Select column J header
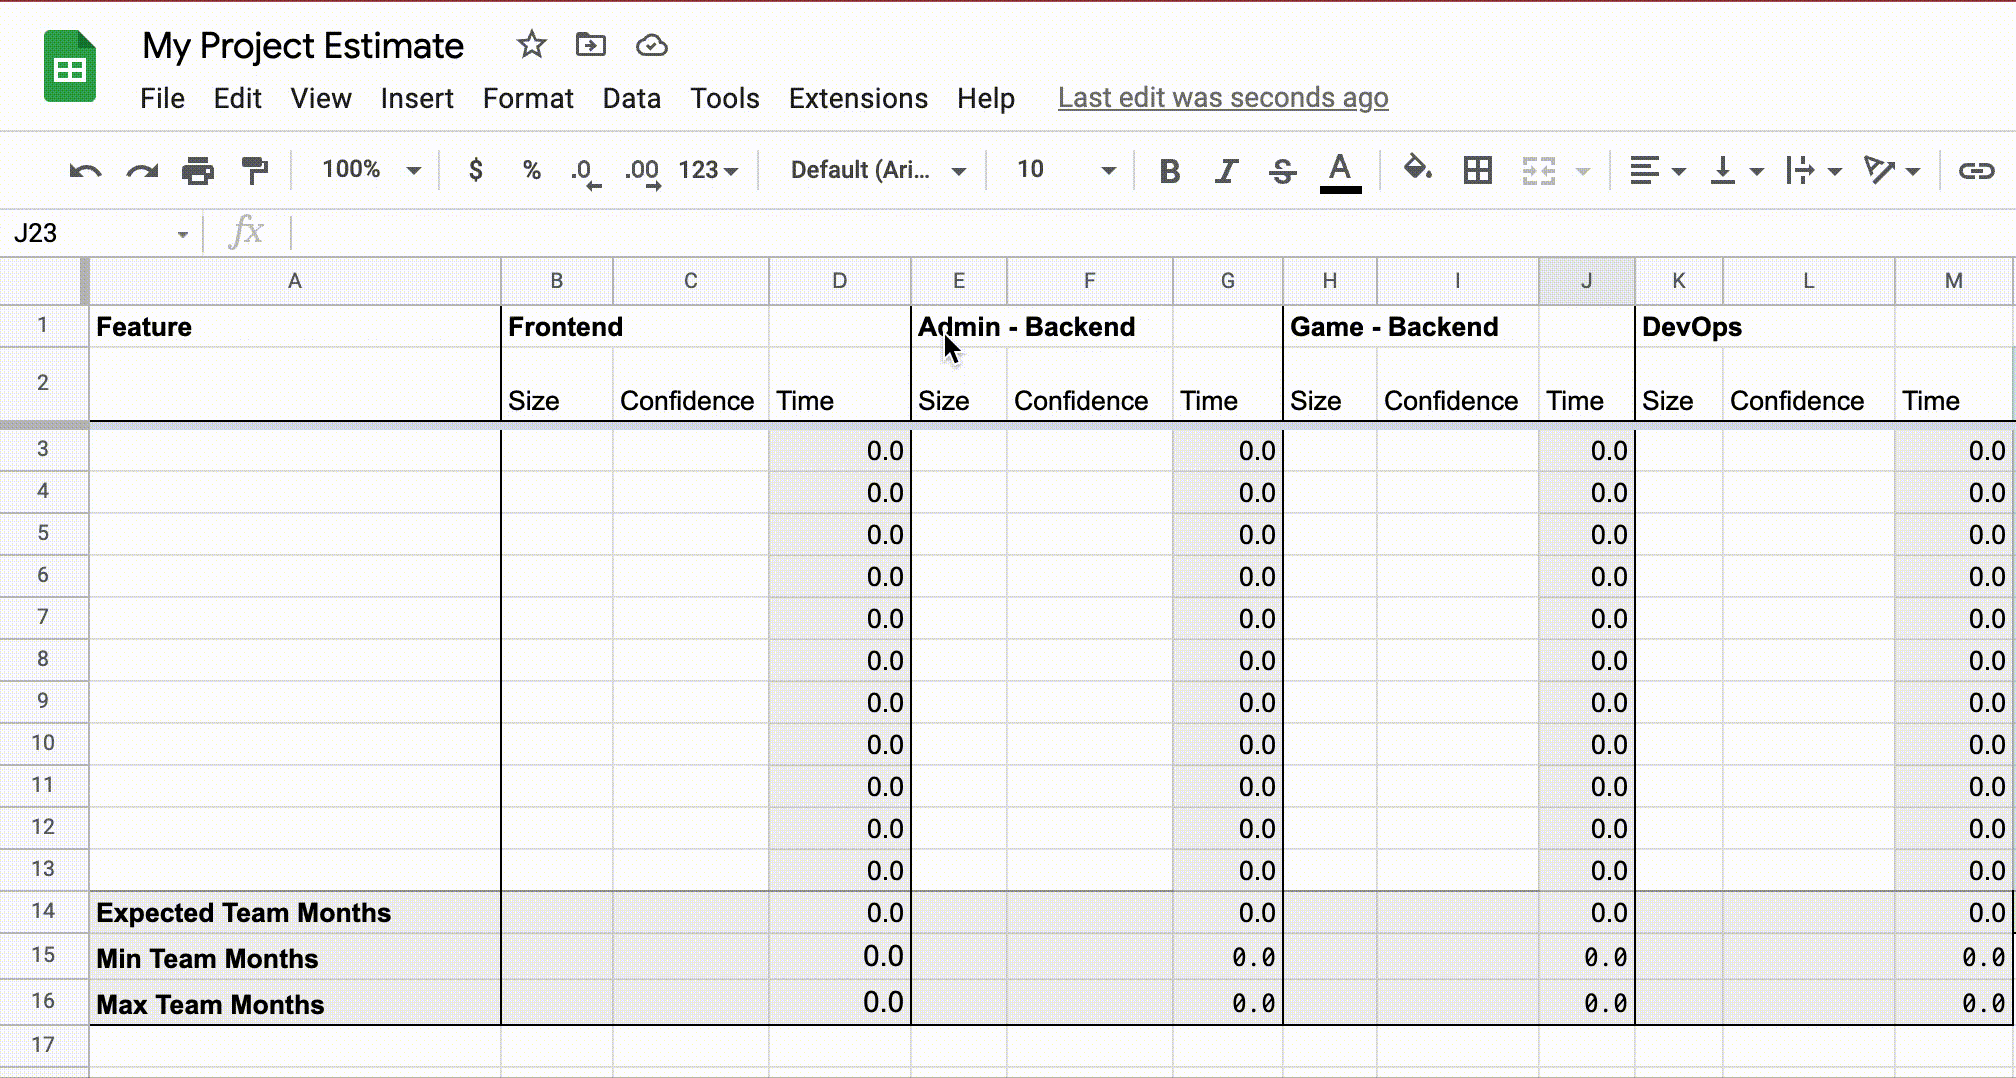The height and width of the screenshot is (1078, 2016). [1587, 281]
